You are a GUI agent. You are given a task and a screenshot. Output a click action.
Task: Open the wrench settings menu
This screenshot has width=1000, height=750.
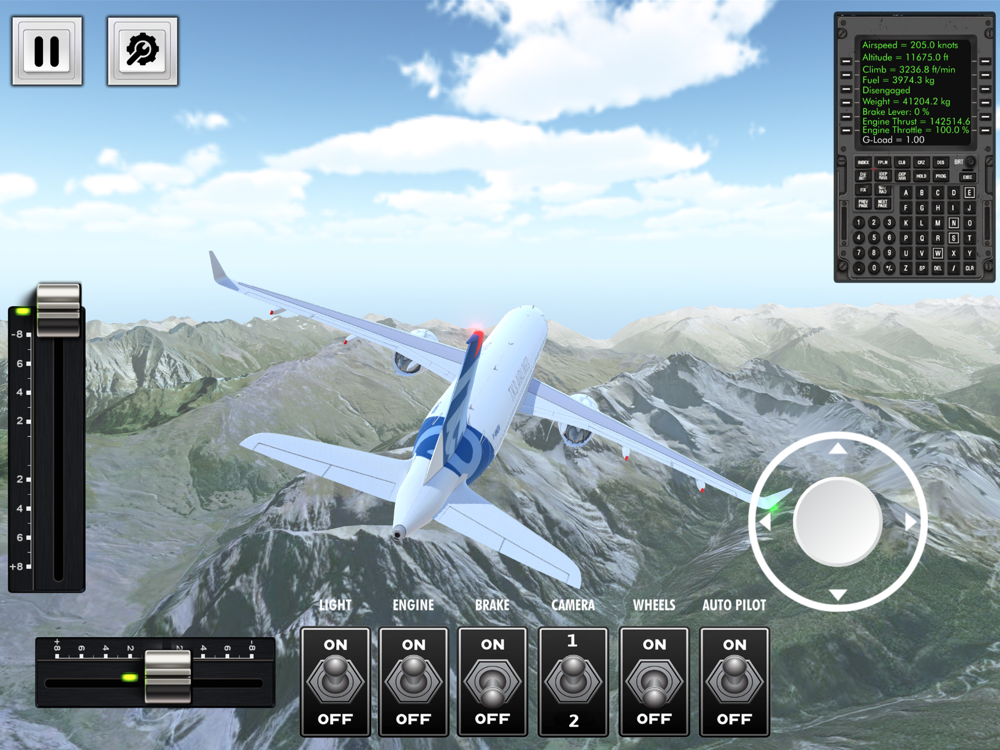point(142,51)
